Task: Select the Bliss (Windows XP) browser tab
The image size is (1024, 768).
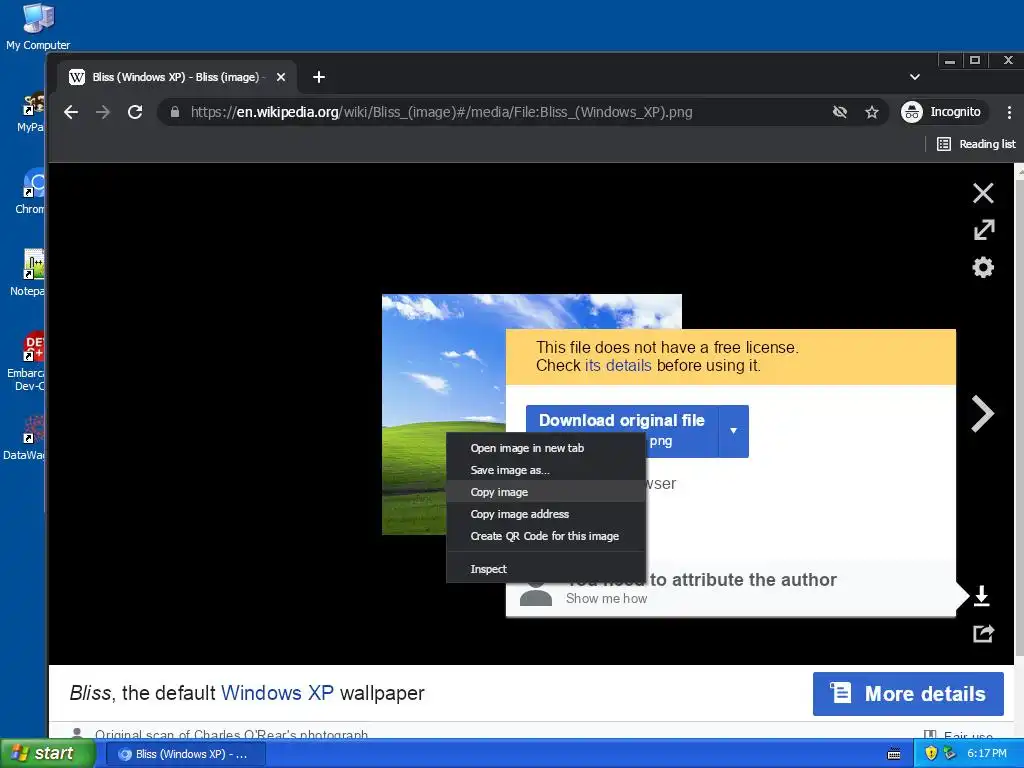Action: coord(175,77)
